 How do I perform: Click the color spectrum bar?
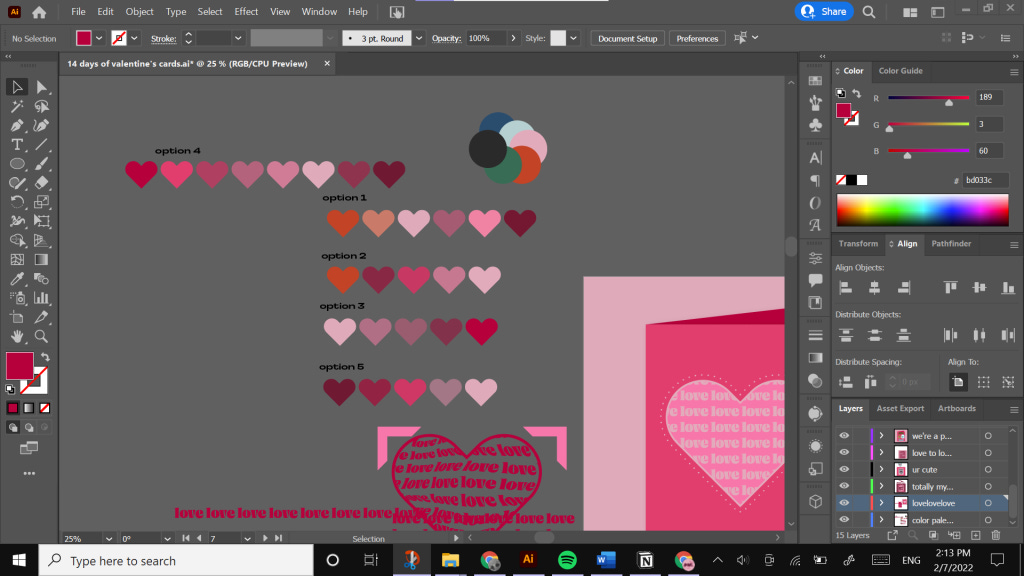[922, 210]
